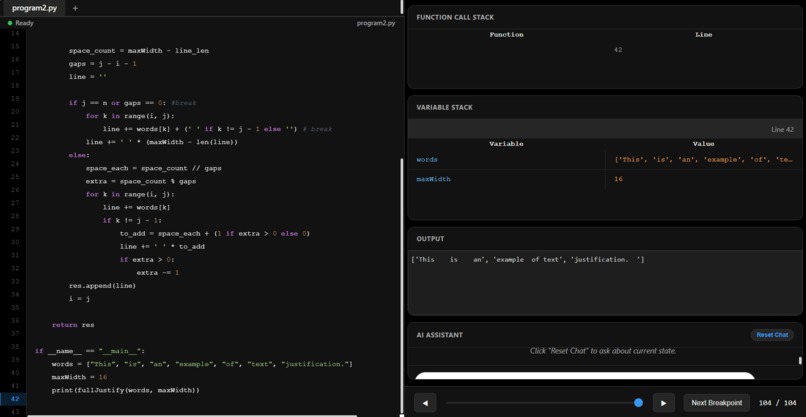Click the AI ASSISTANT heading
This screenshot has width=806, height=417.
point(439,335)
